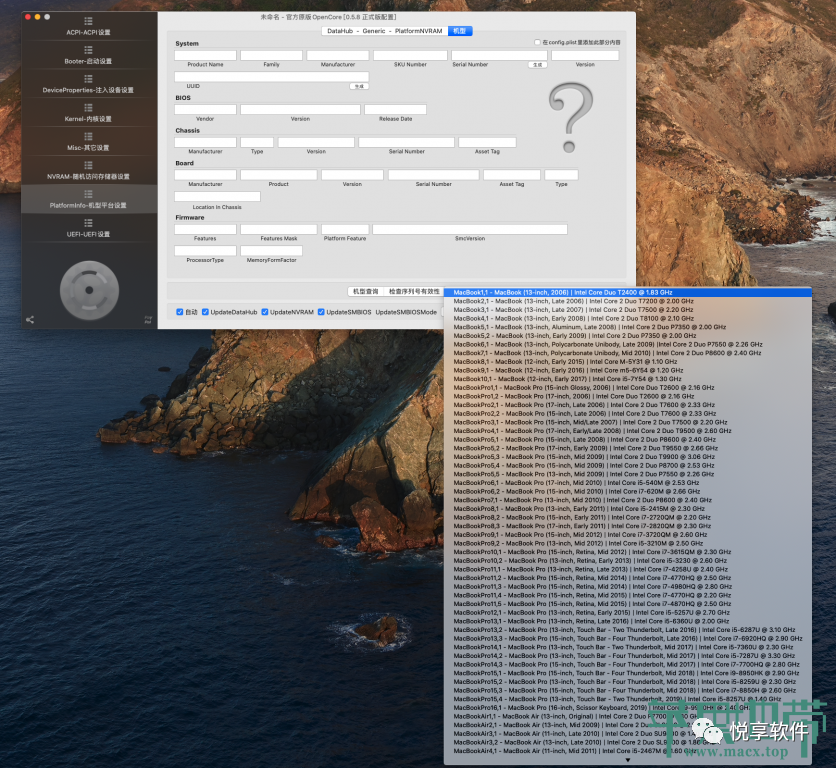The width and height of the screenshot is (836, 768).
Task: Click the System Manufacturer field
Action: point(337,55)
